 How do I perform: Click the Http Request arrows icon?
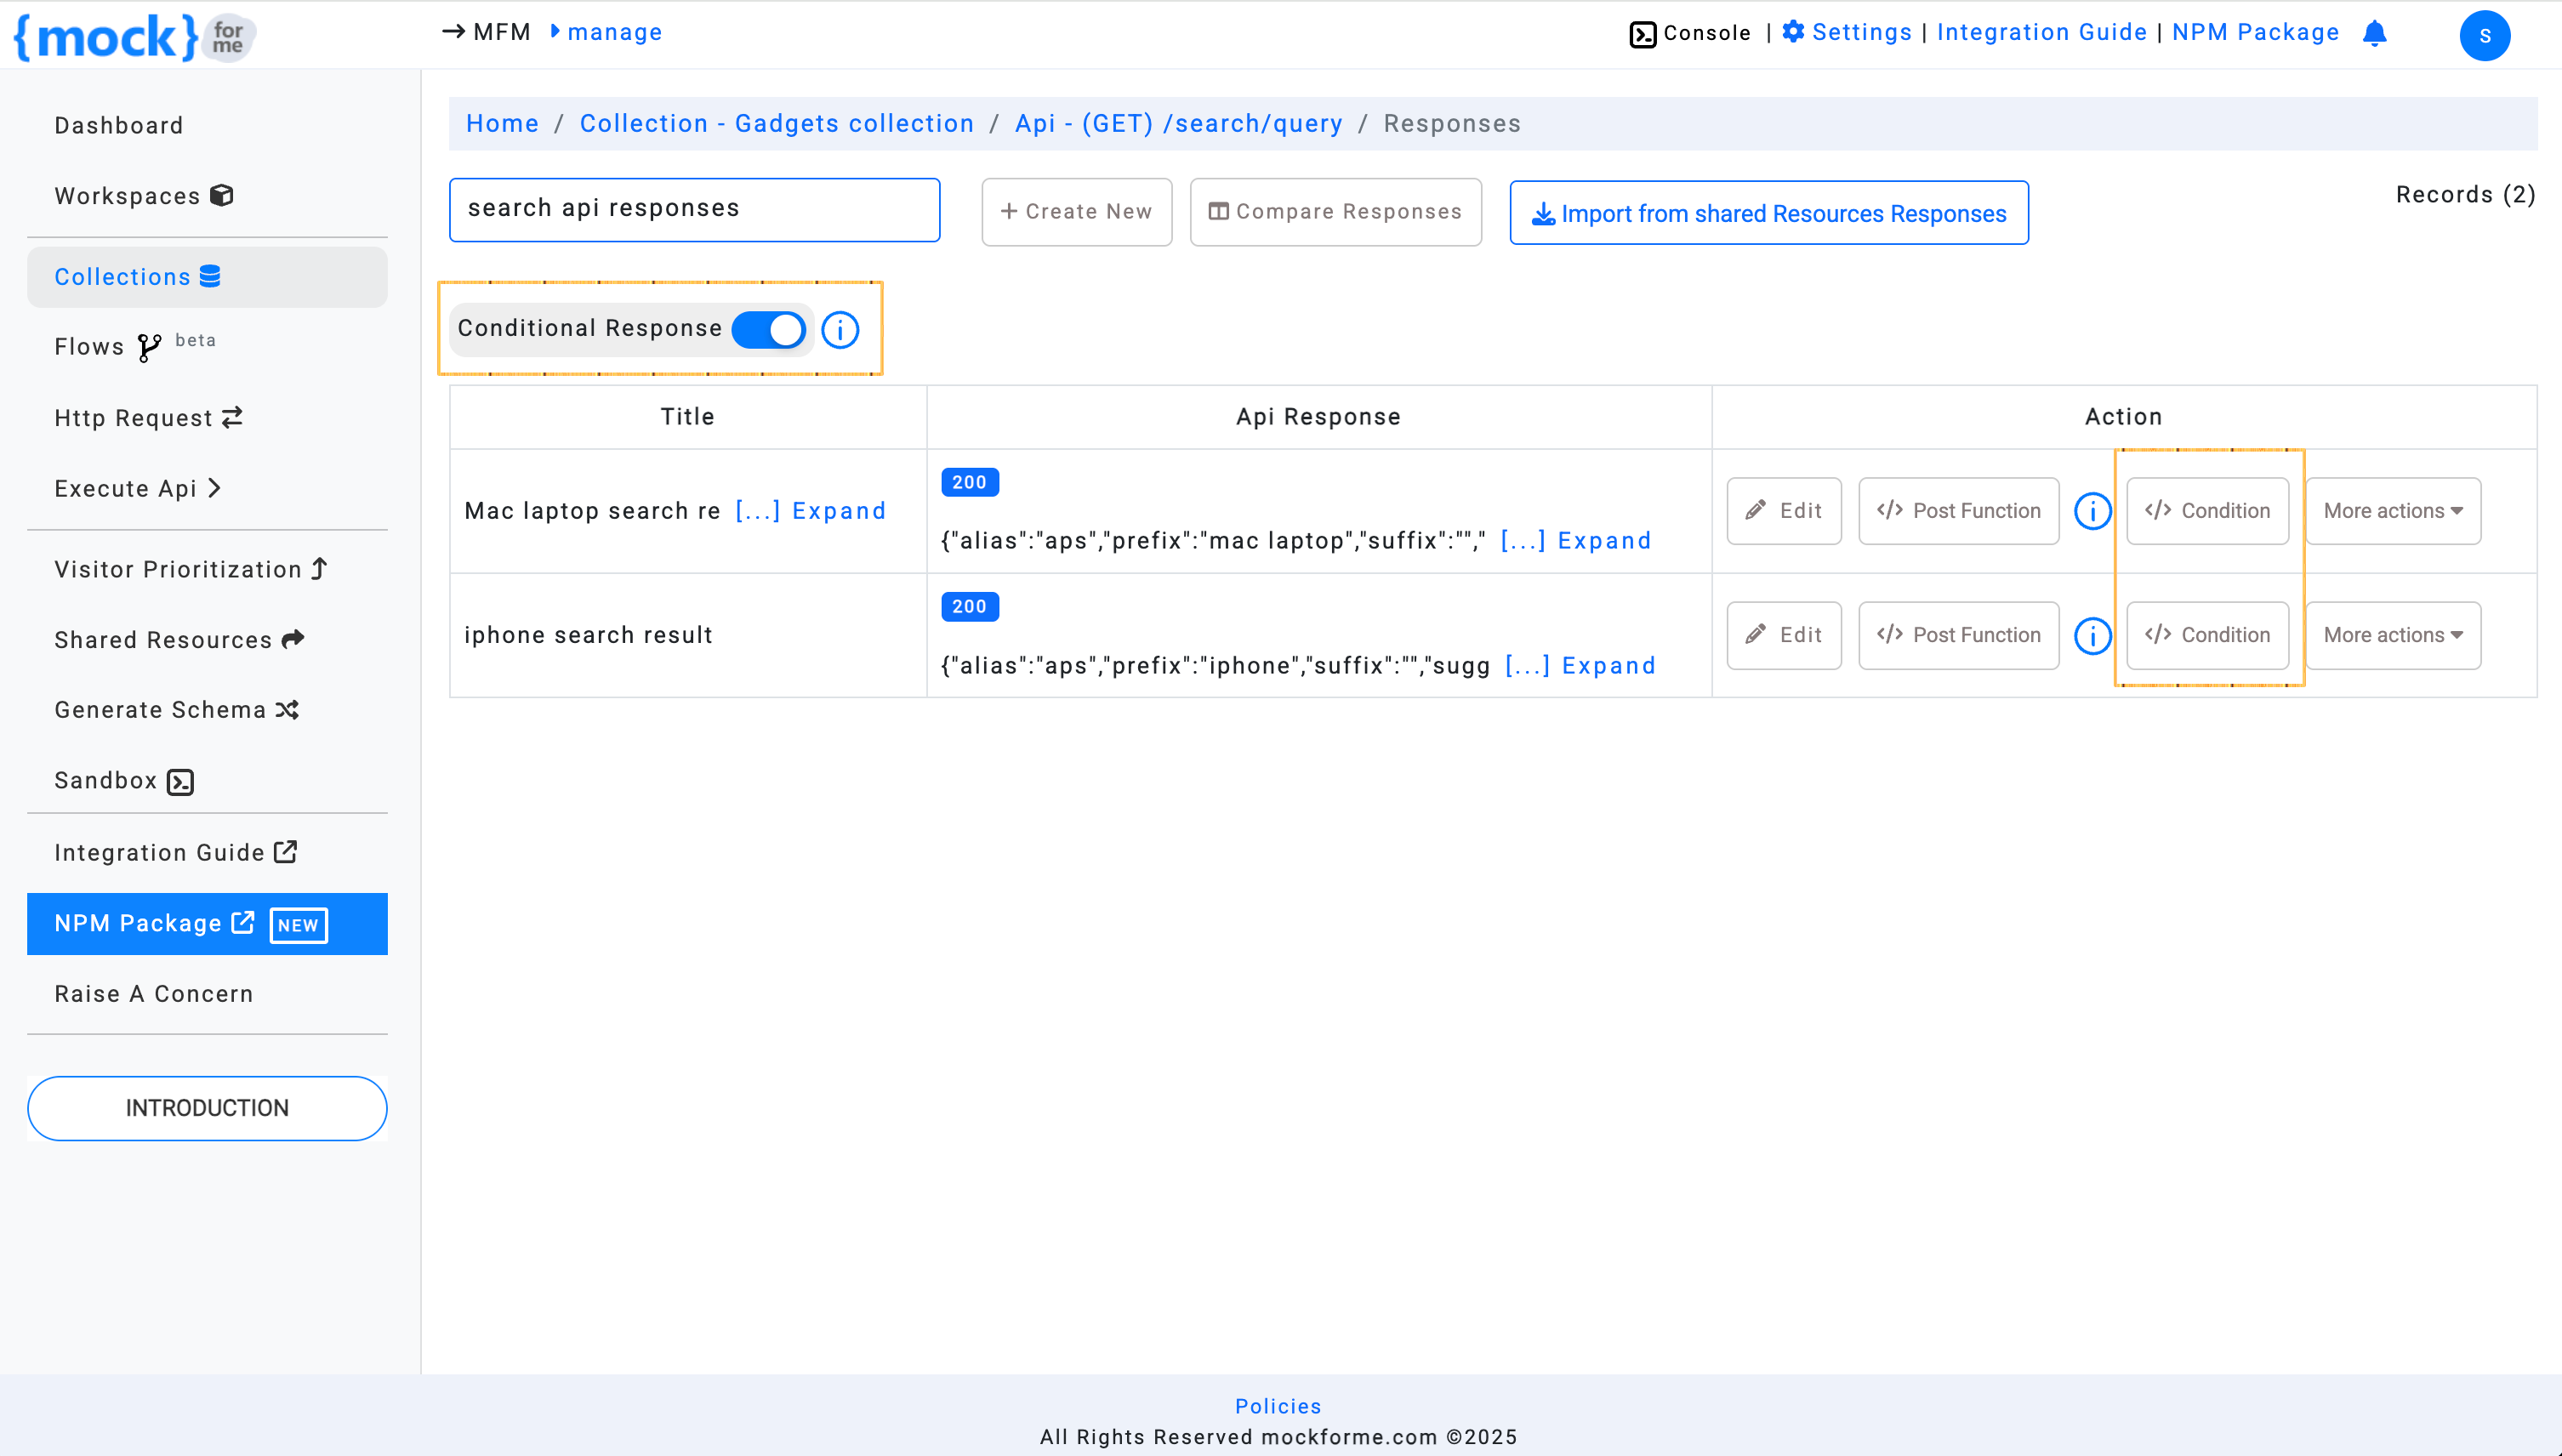232,417
